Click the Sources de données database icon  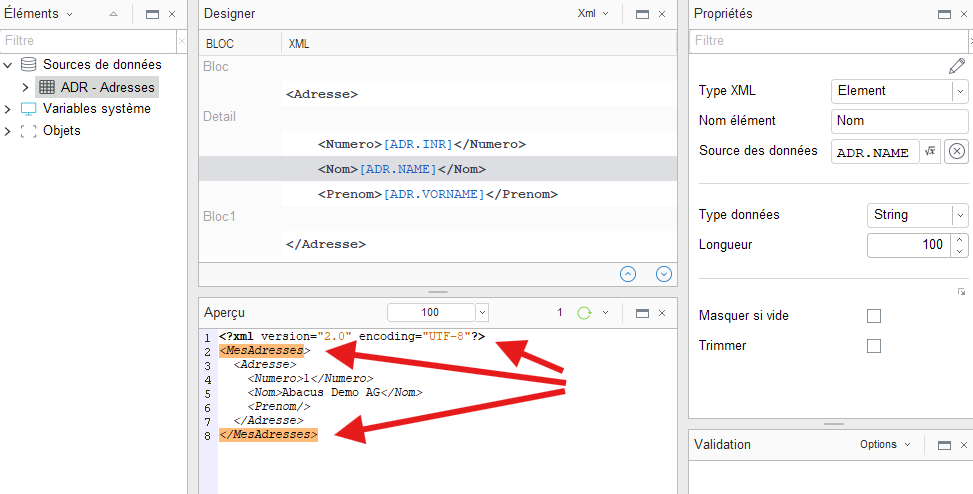point(29,65)
